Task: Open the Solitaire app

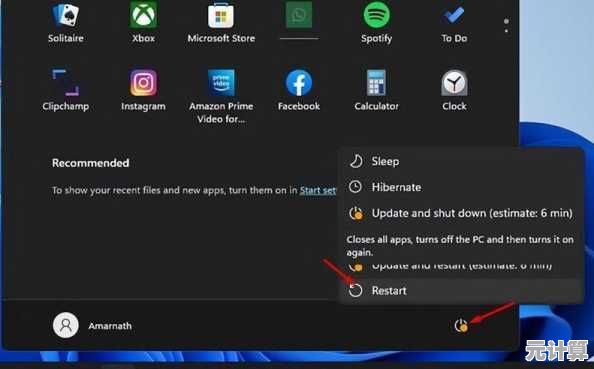Action: 66,22
